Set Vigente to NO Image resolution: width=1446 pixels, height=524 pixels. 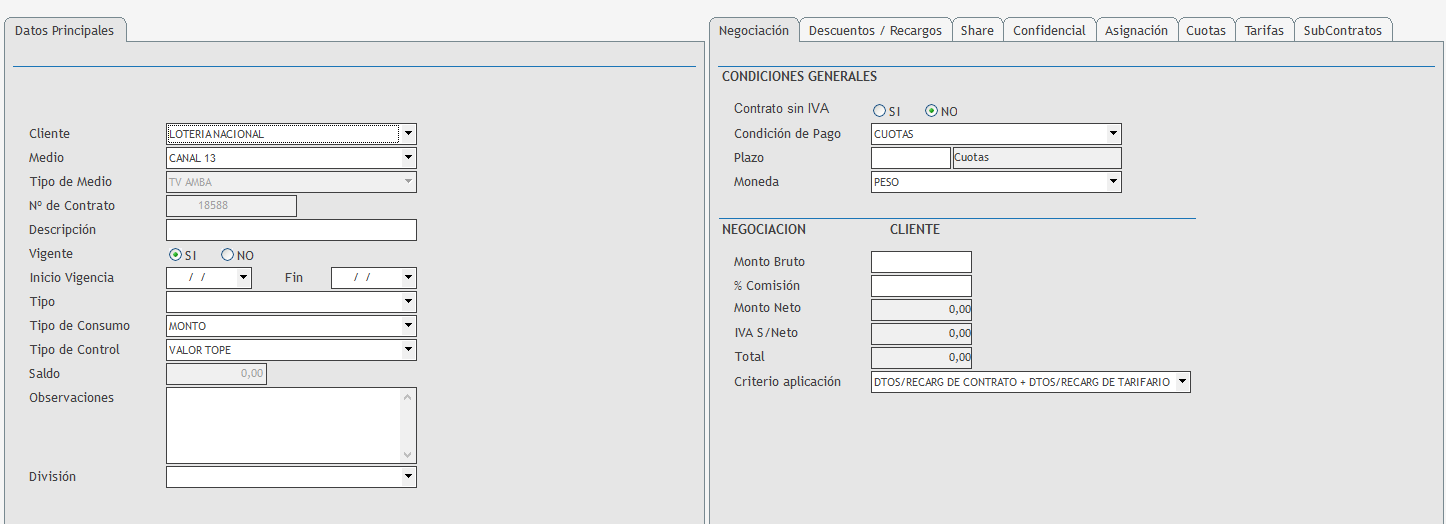tap(227, 255)
